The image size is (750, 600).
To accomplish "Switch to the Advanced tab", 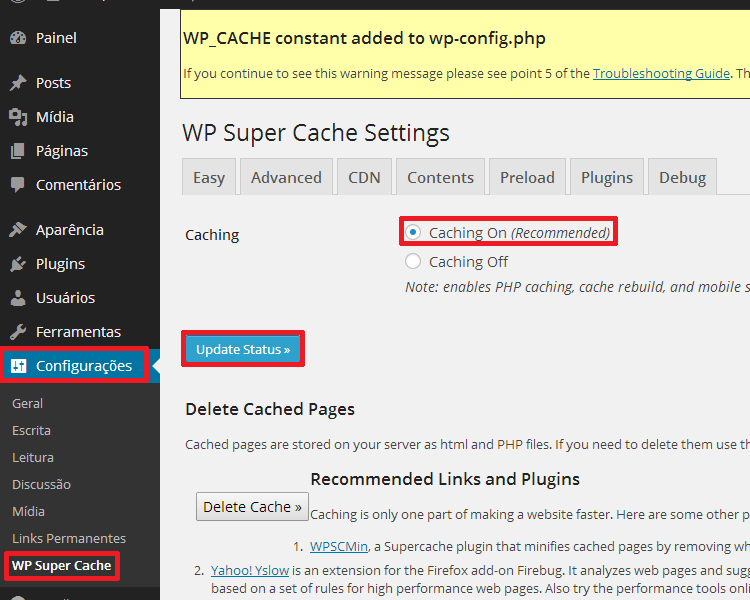I will click(x=286, y=177).
